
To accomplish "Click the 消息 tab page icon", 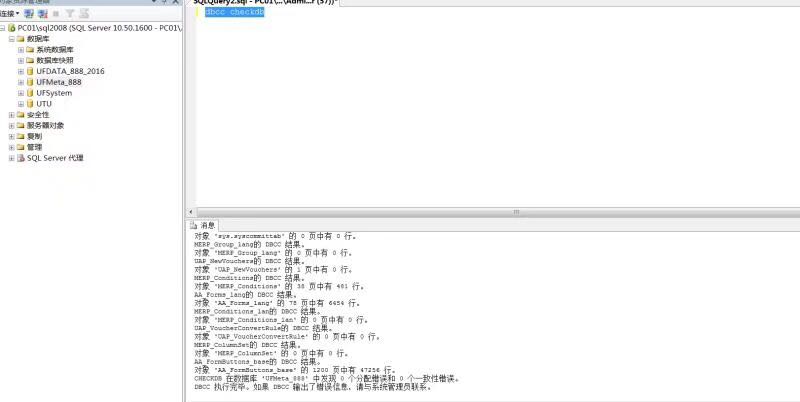I will [193, 225].
